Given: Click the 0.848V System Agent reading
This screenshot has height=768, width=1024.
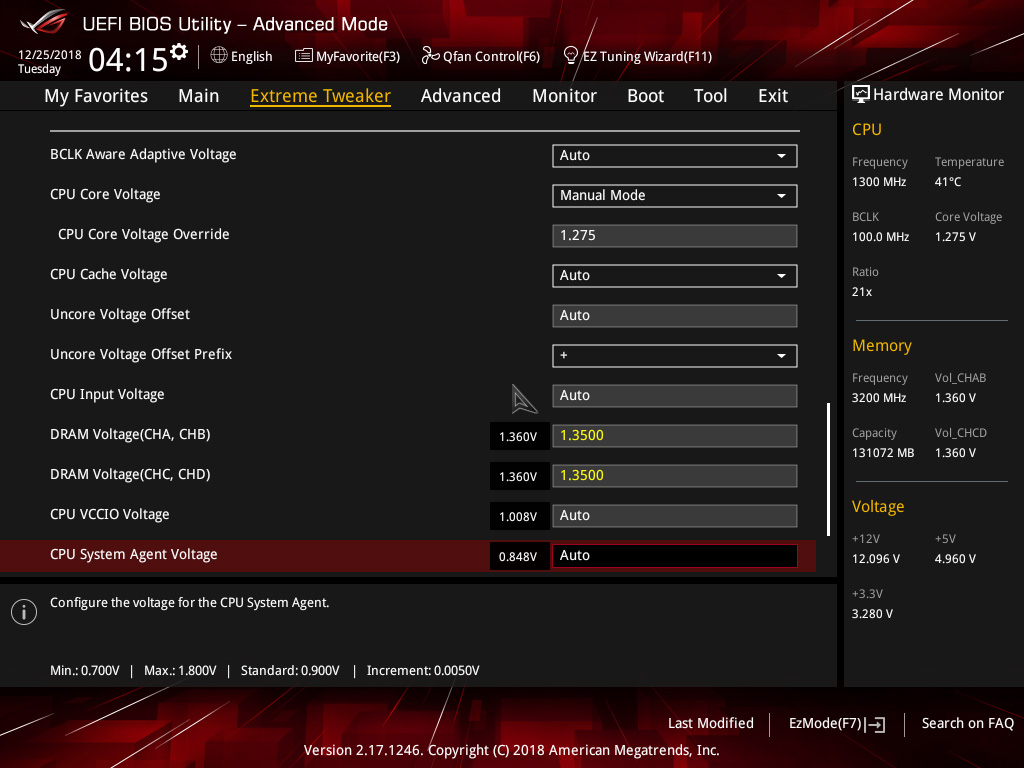Looking at the screenshot, I should pyautogui.click(x=519, y=556).
